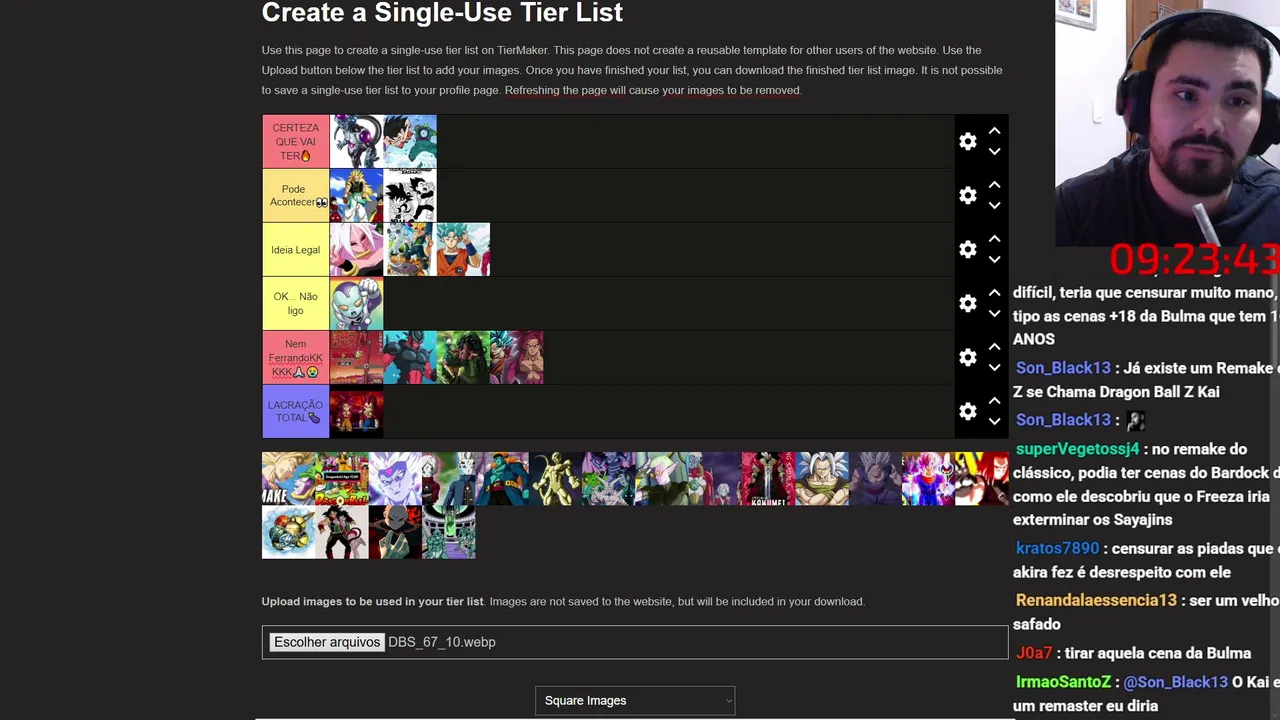Move the Ideia Legal tier down
This screenshot has width=1280, height=720.
(x=994, y=260)
